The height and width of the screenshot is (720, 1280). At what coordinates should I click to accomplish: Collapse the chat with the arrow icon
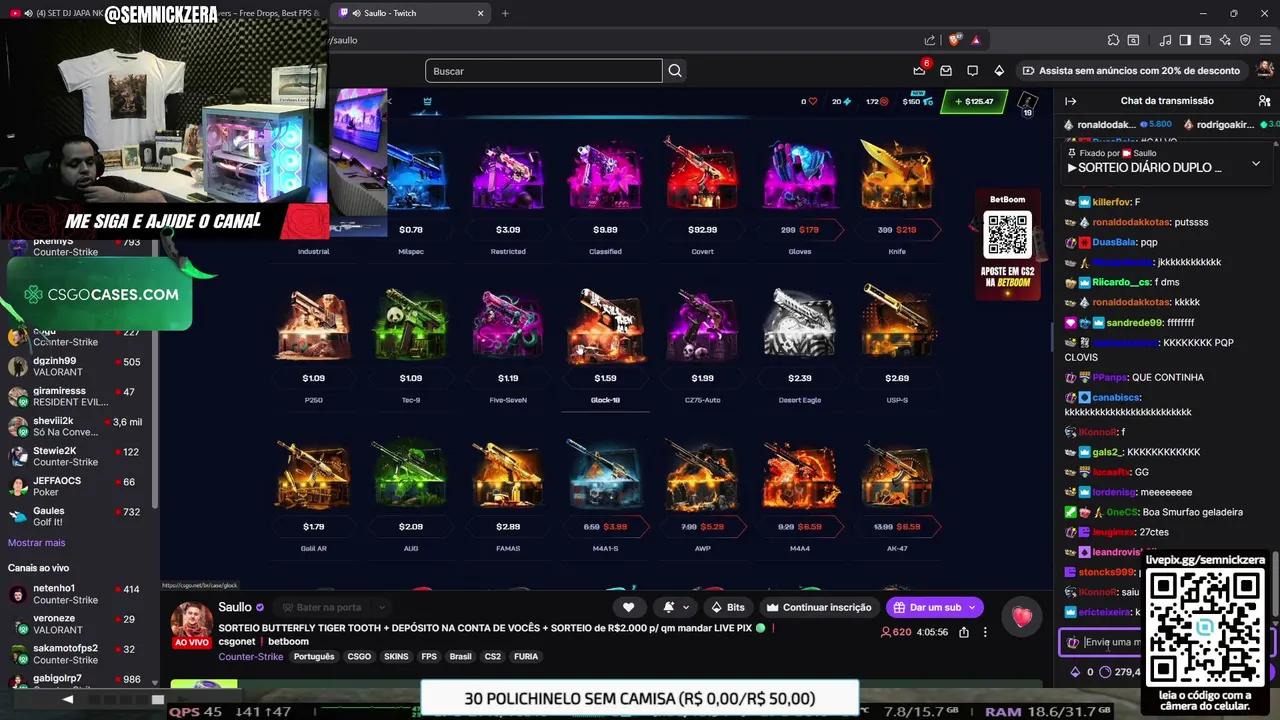click(x=1070, y=100)
